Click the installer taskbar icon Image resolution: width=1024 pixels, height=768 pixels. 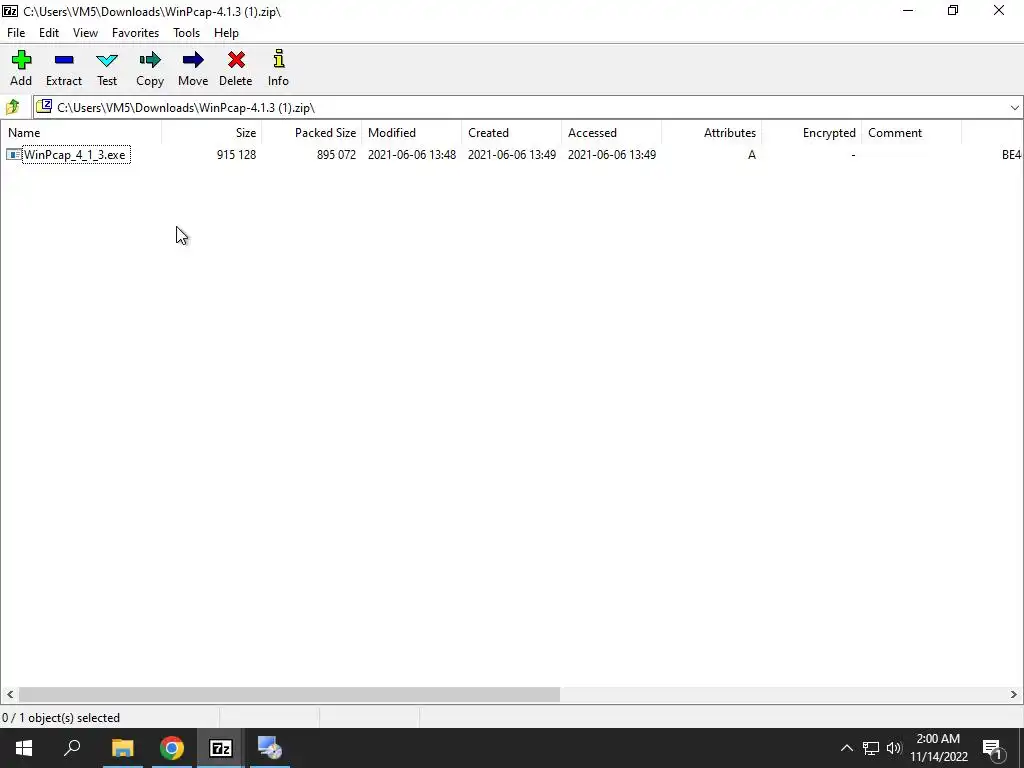(x=270, y=748)
